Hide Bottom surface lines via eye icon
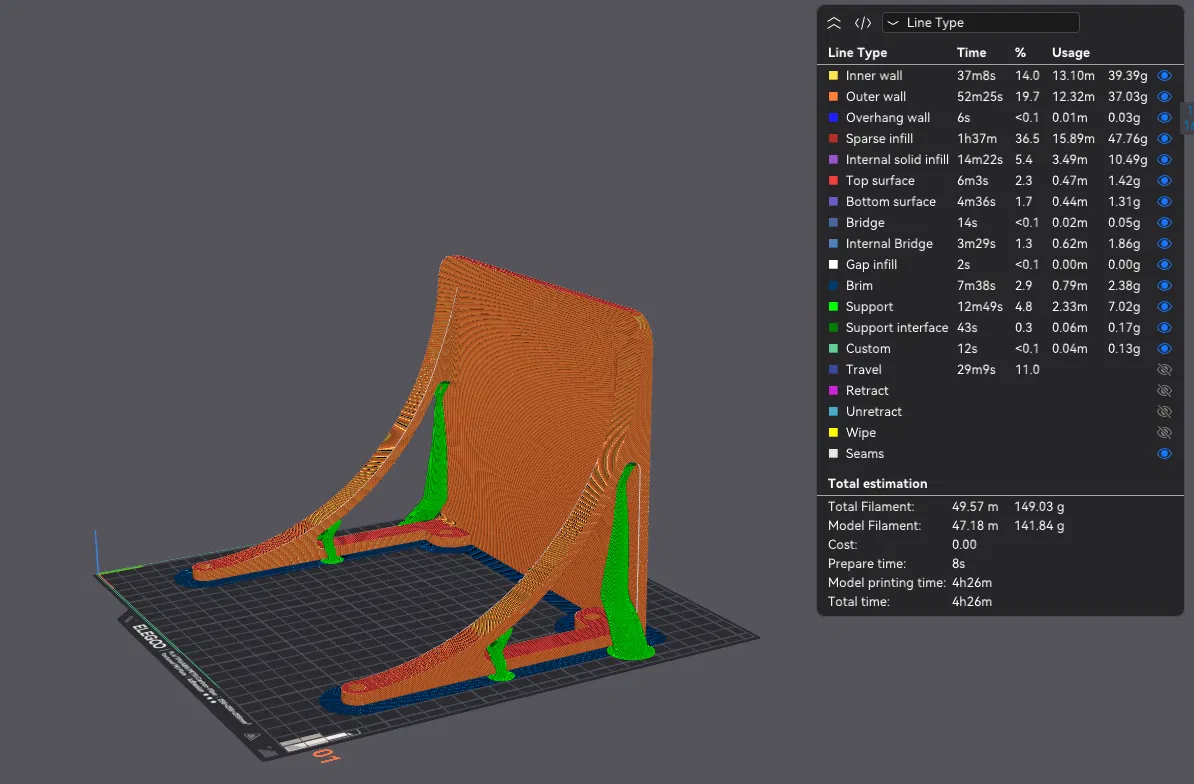Screen dimensions: 1194x784 1164,202
